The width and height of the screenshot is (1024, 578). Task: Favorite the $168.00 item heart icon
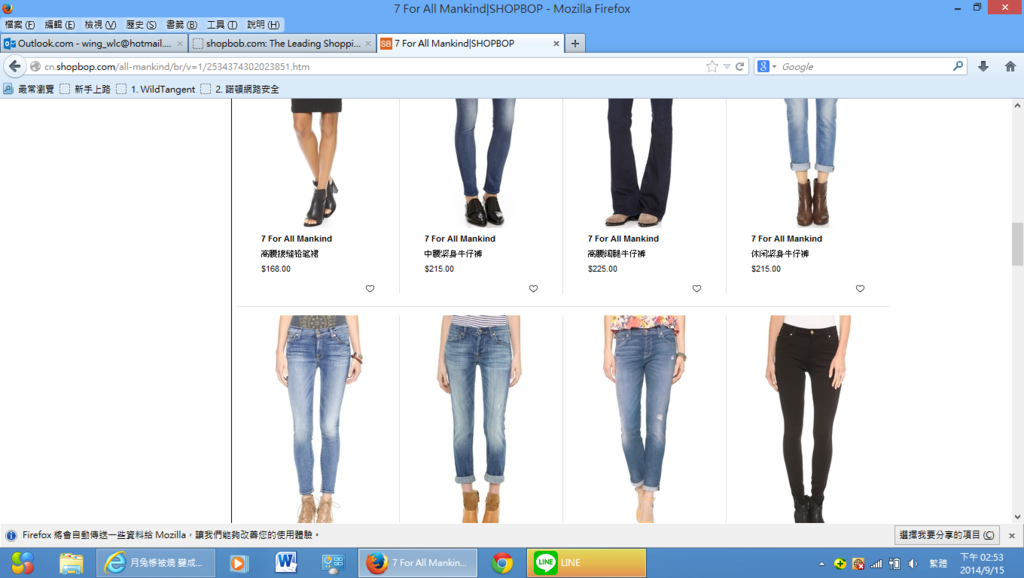(370, 289)
